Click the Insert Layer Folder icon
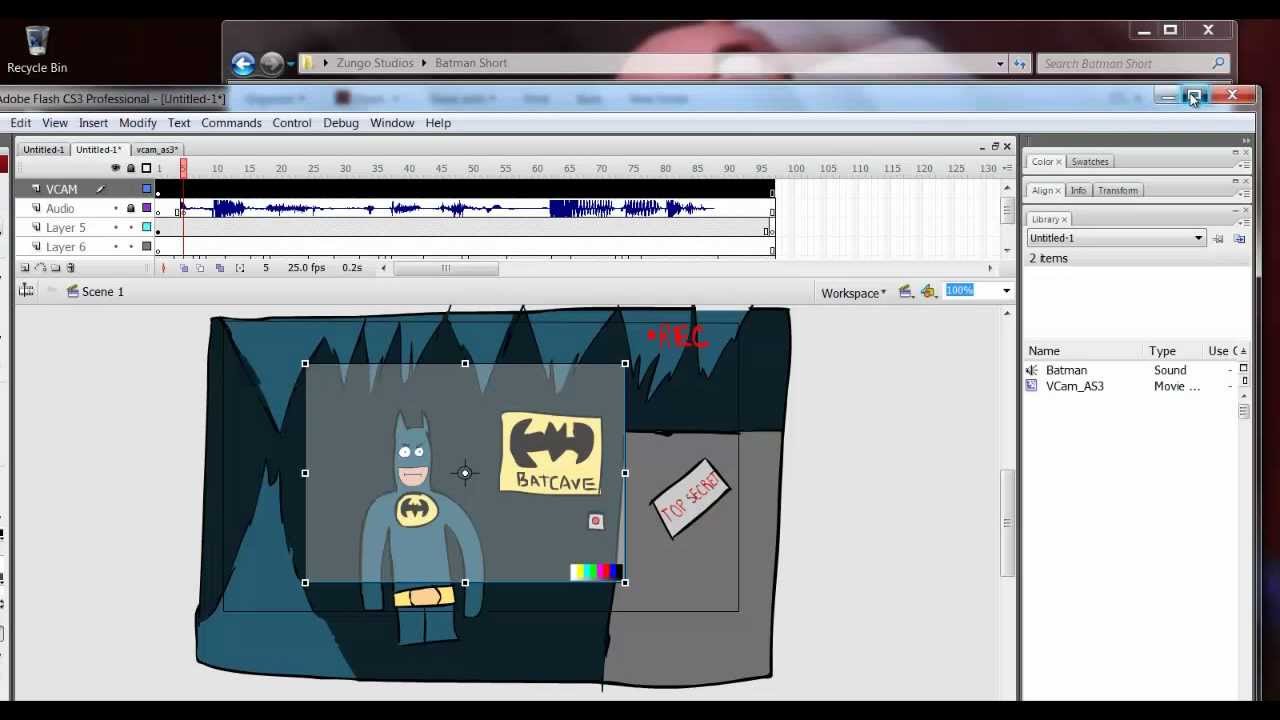 (55, 268)
